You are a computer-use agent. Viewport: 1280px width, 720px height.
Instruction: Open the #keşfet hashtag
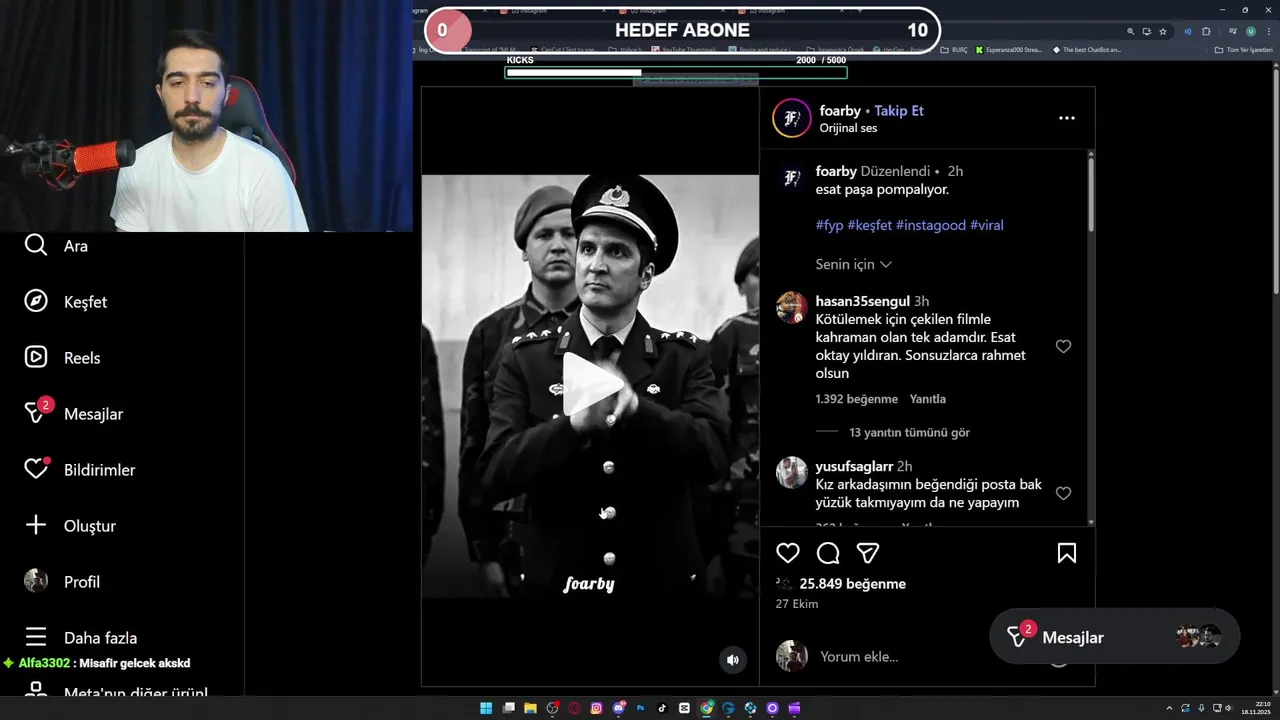[x=869, y=225]
